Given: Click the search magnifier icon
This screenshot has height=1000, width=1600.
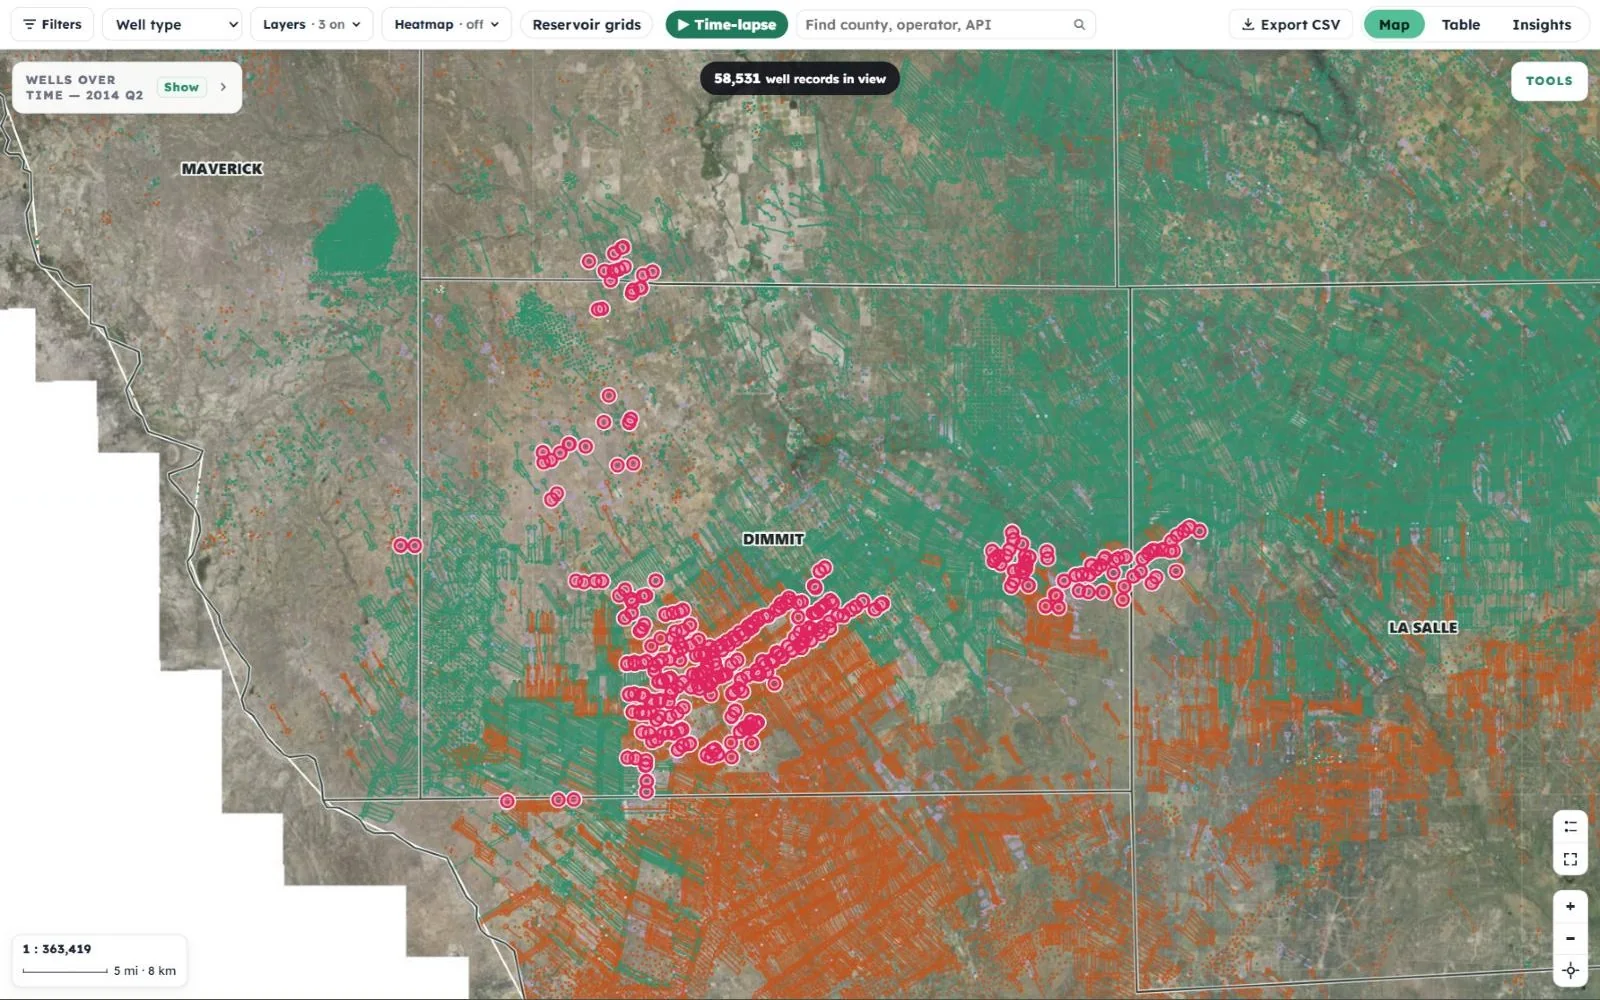Looking at the screenshot, I should coord(1079,24).
